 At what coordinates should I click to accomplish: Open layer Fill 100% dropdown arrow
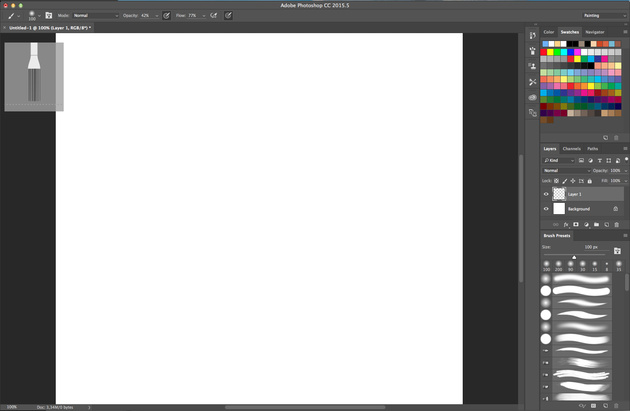pyautogui.click(x=625, y=181)
